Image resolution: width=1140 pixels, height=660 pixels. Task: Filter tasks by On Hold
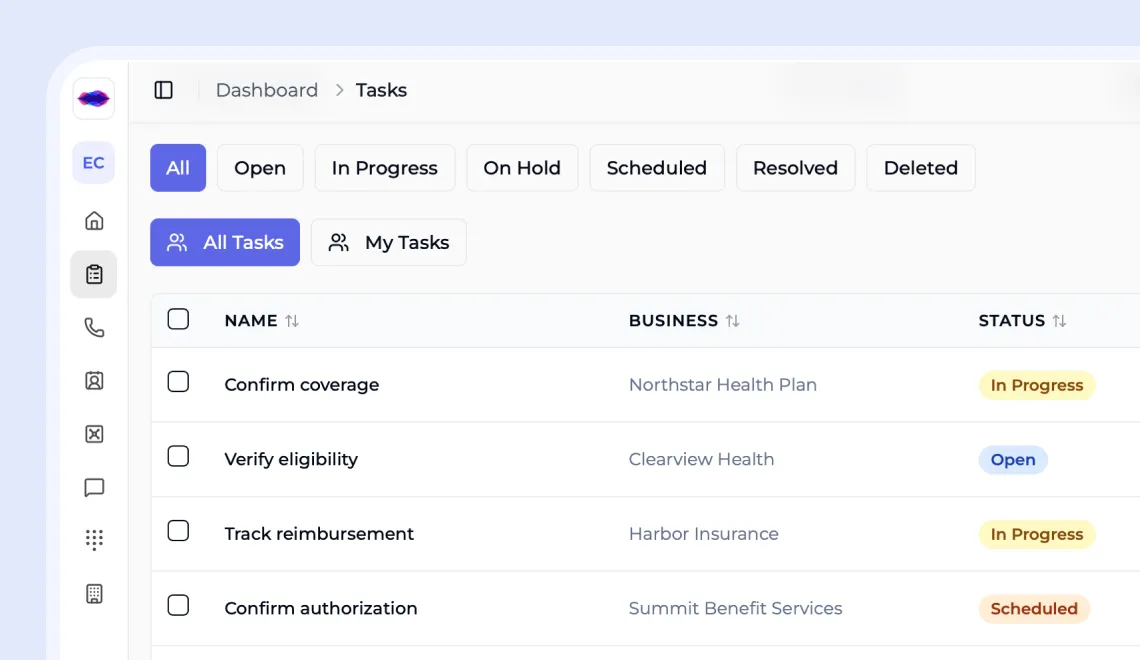pos(522,168)
